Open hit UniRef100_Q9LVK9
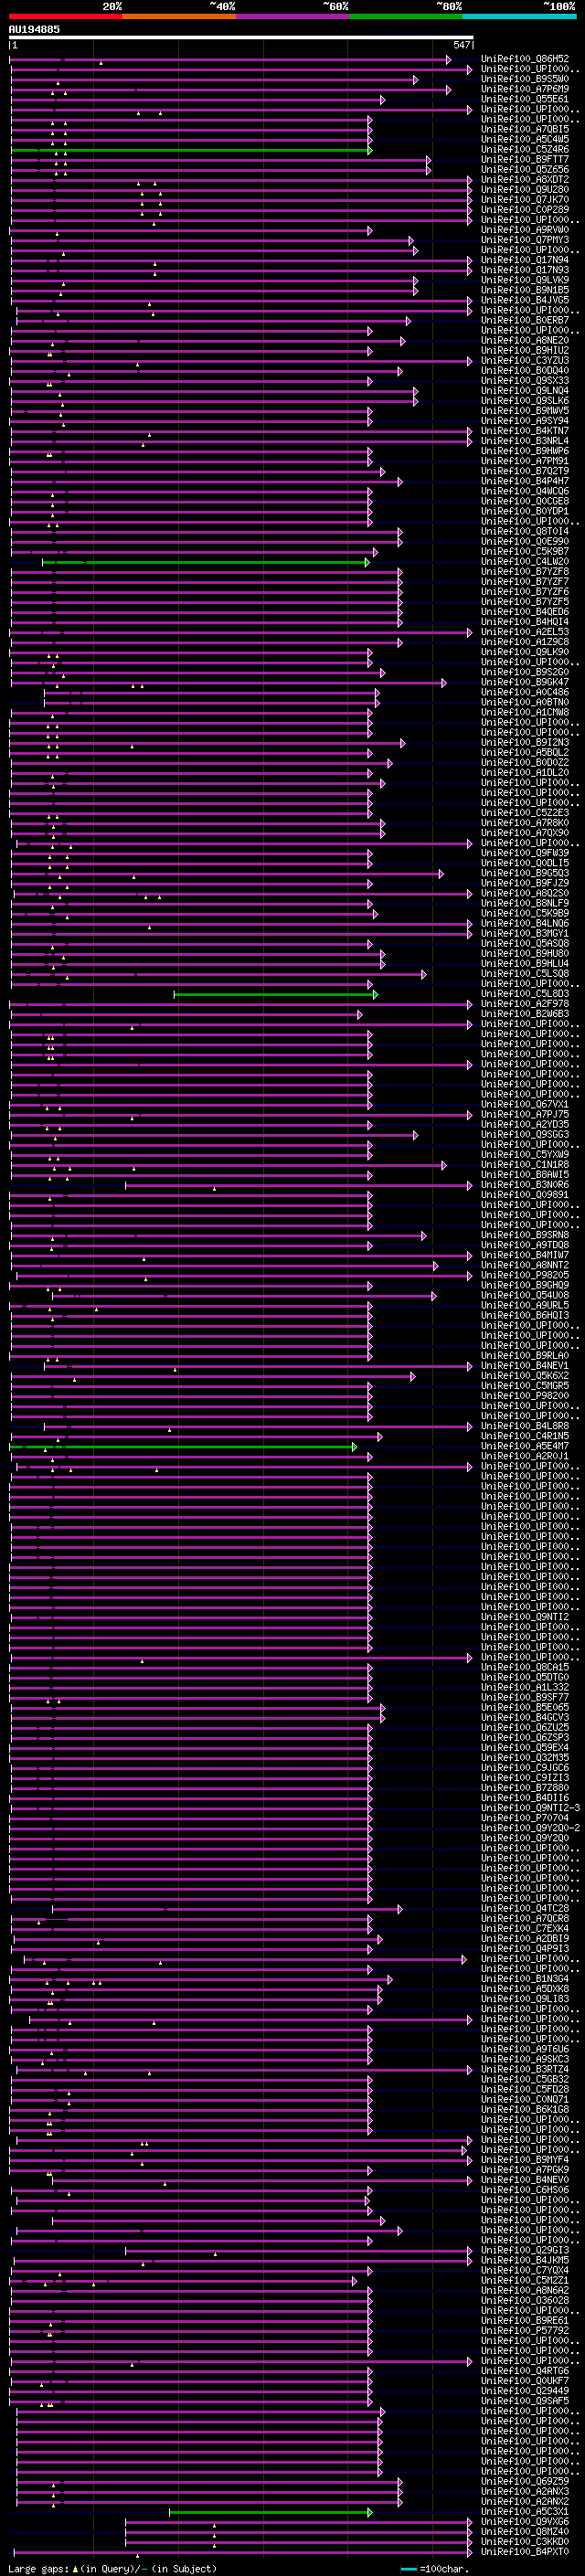 click(x=525, y=280)
